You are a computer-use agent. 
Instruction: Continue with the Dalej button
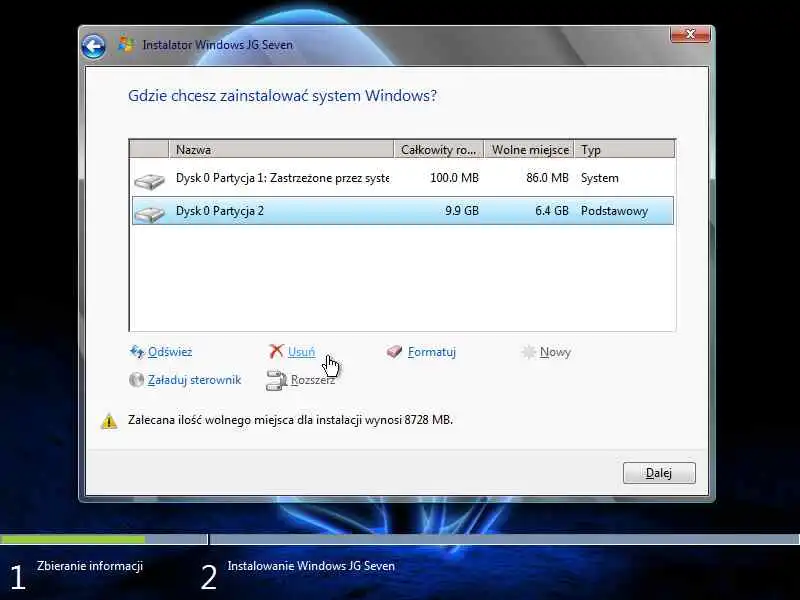(x=659, y=473)
